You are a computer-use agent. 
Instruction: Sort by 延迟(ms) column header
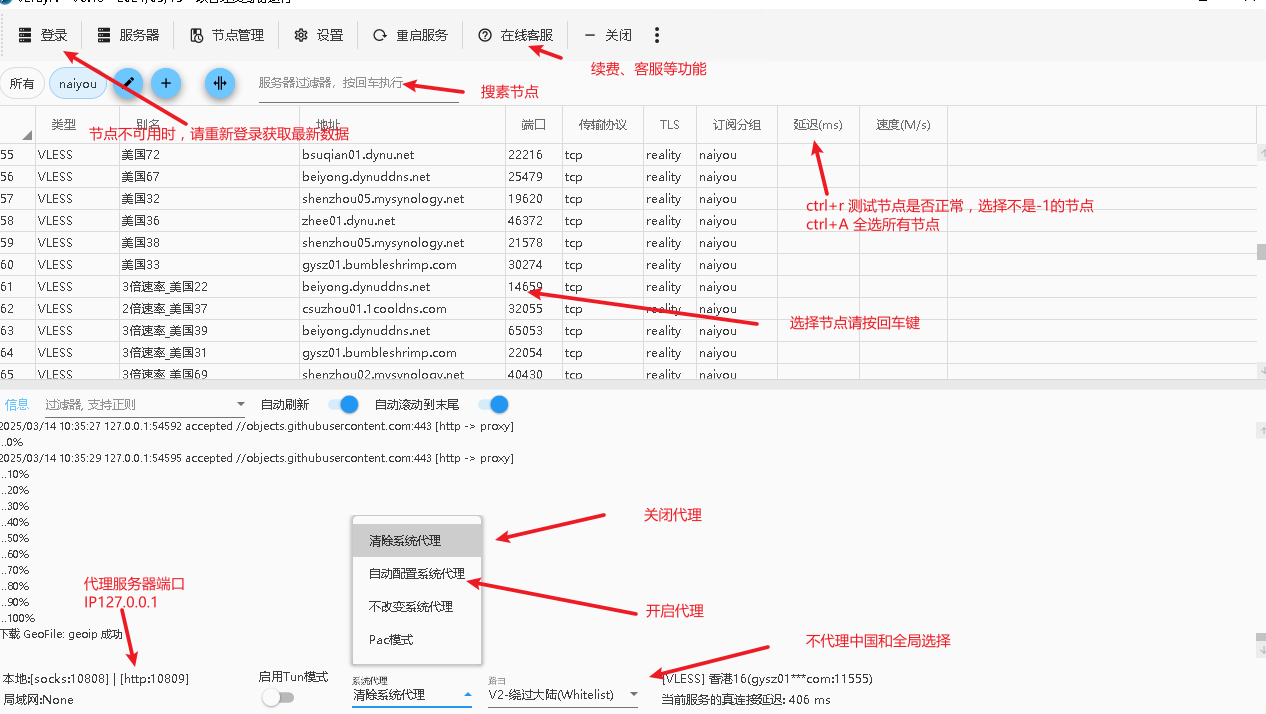(x=817, y=125)
